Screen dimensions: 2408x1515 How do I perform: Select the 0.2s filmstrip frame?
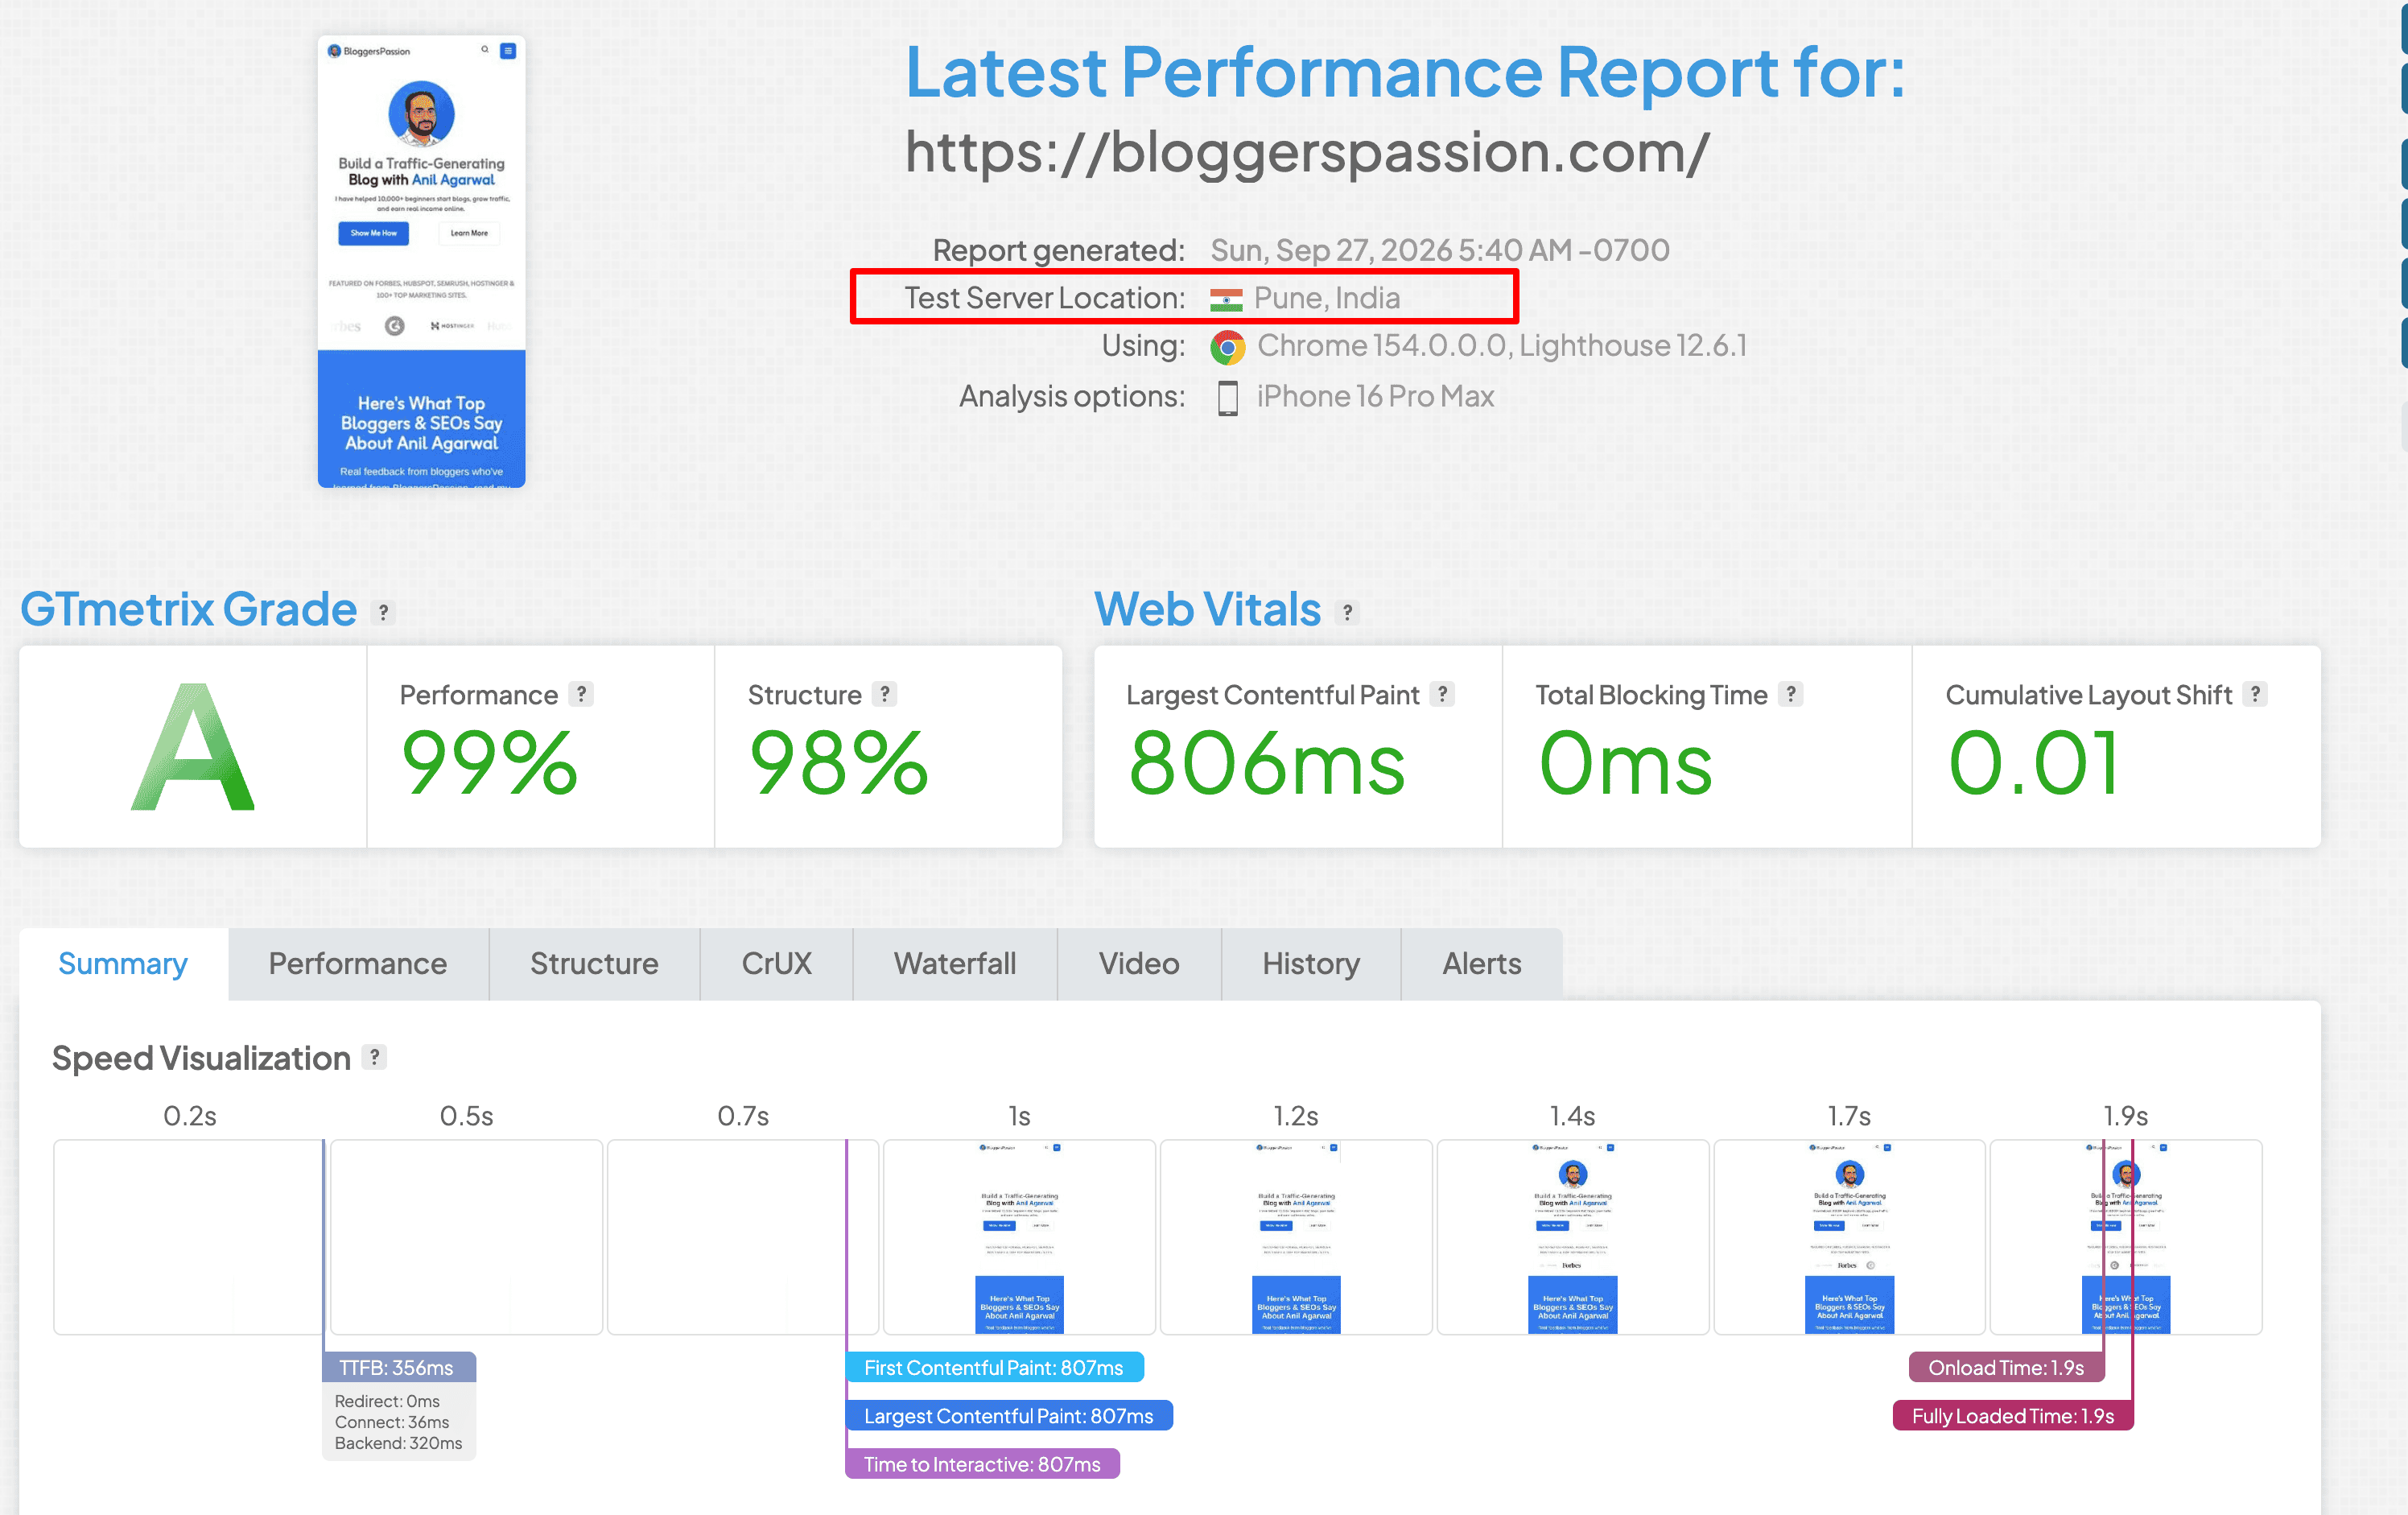click(190, 1237)
